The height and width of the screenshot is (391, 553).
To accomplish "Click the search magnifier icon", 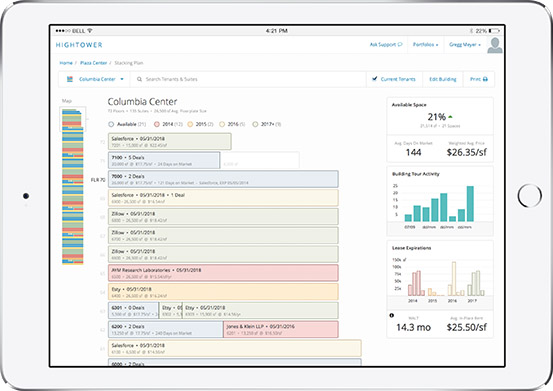I will (x=139, y=79).
